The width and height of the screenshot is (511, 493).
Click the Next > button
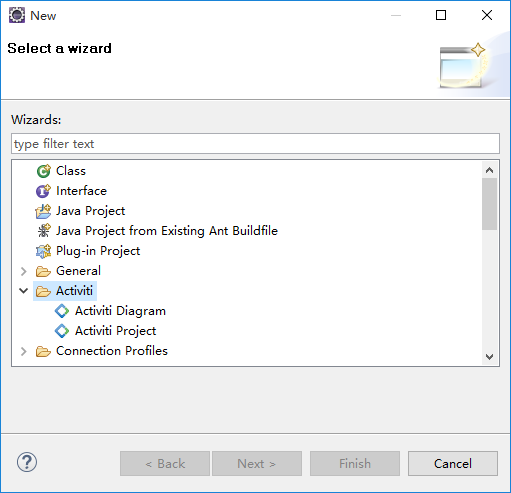pyautogui.click(x=257, y=463)
